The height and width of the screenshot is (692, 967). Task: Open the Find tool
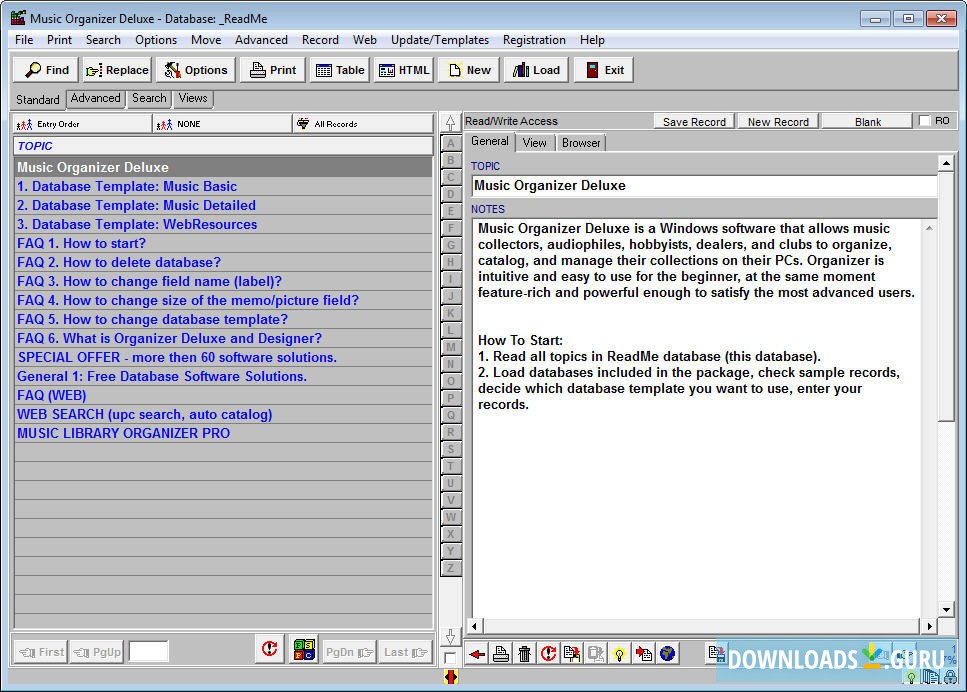pos(44,70)
